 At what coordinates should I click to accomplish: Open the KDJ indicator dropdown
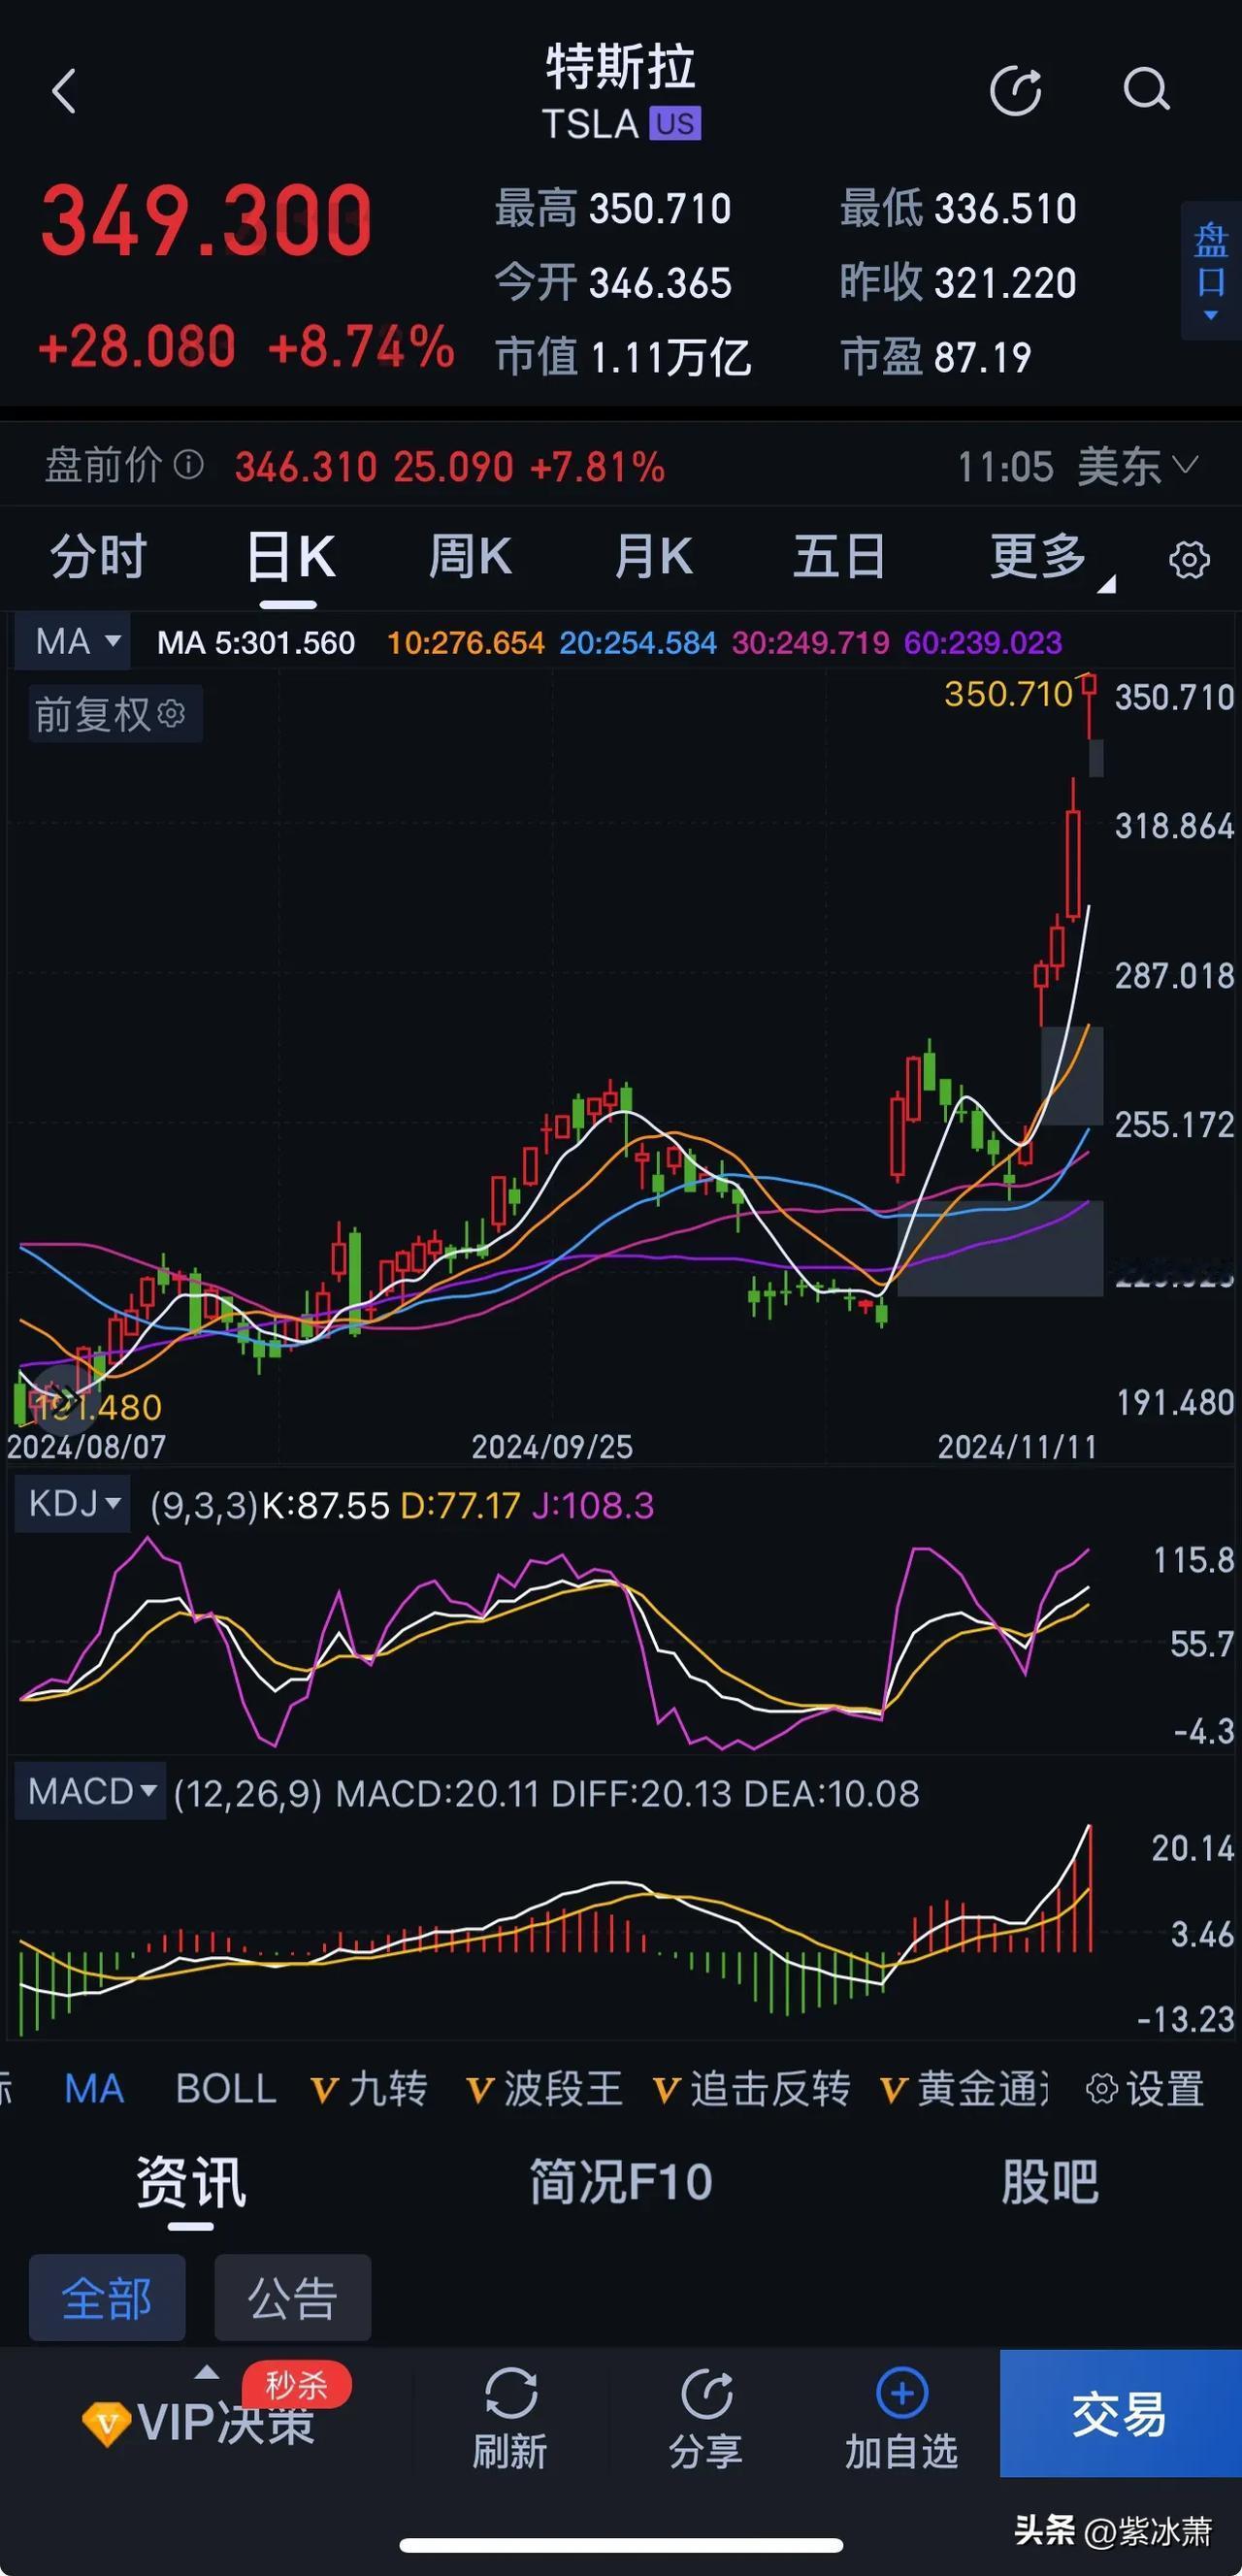[x=73, y=1503]
